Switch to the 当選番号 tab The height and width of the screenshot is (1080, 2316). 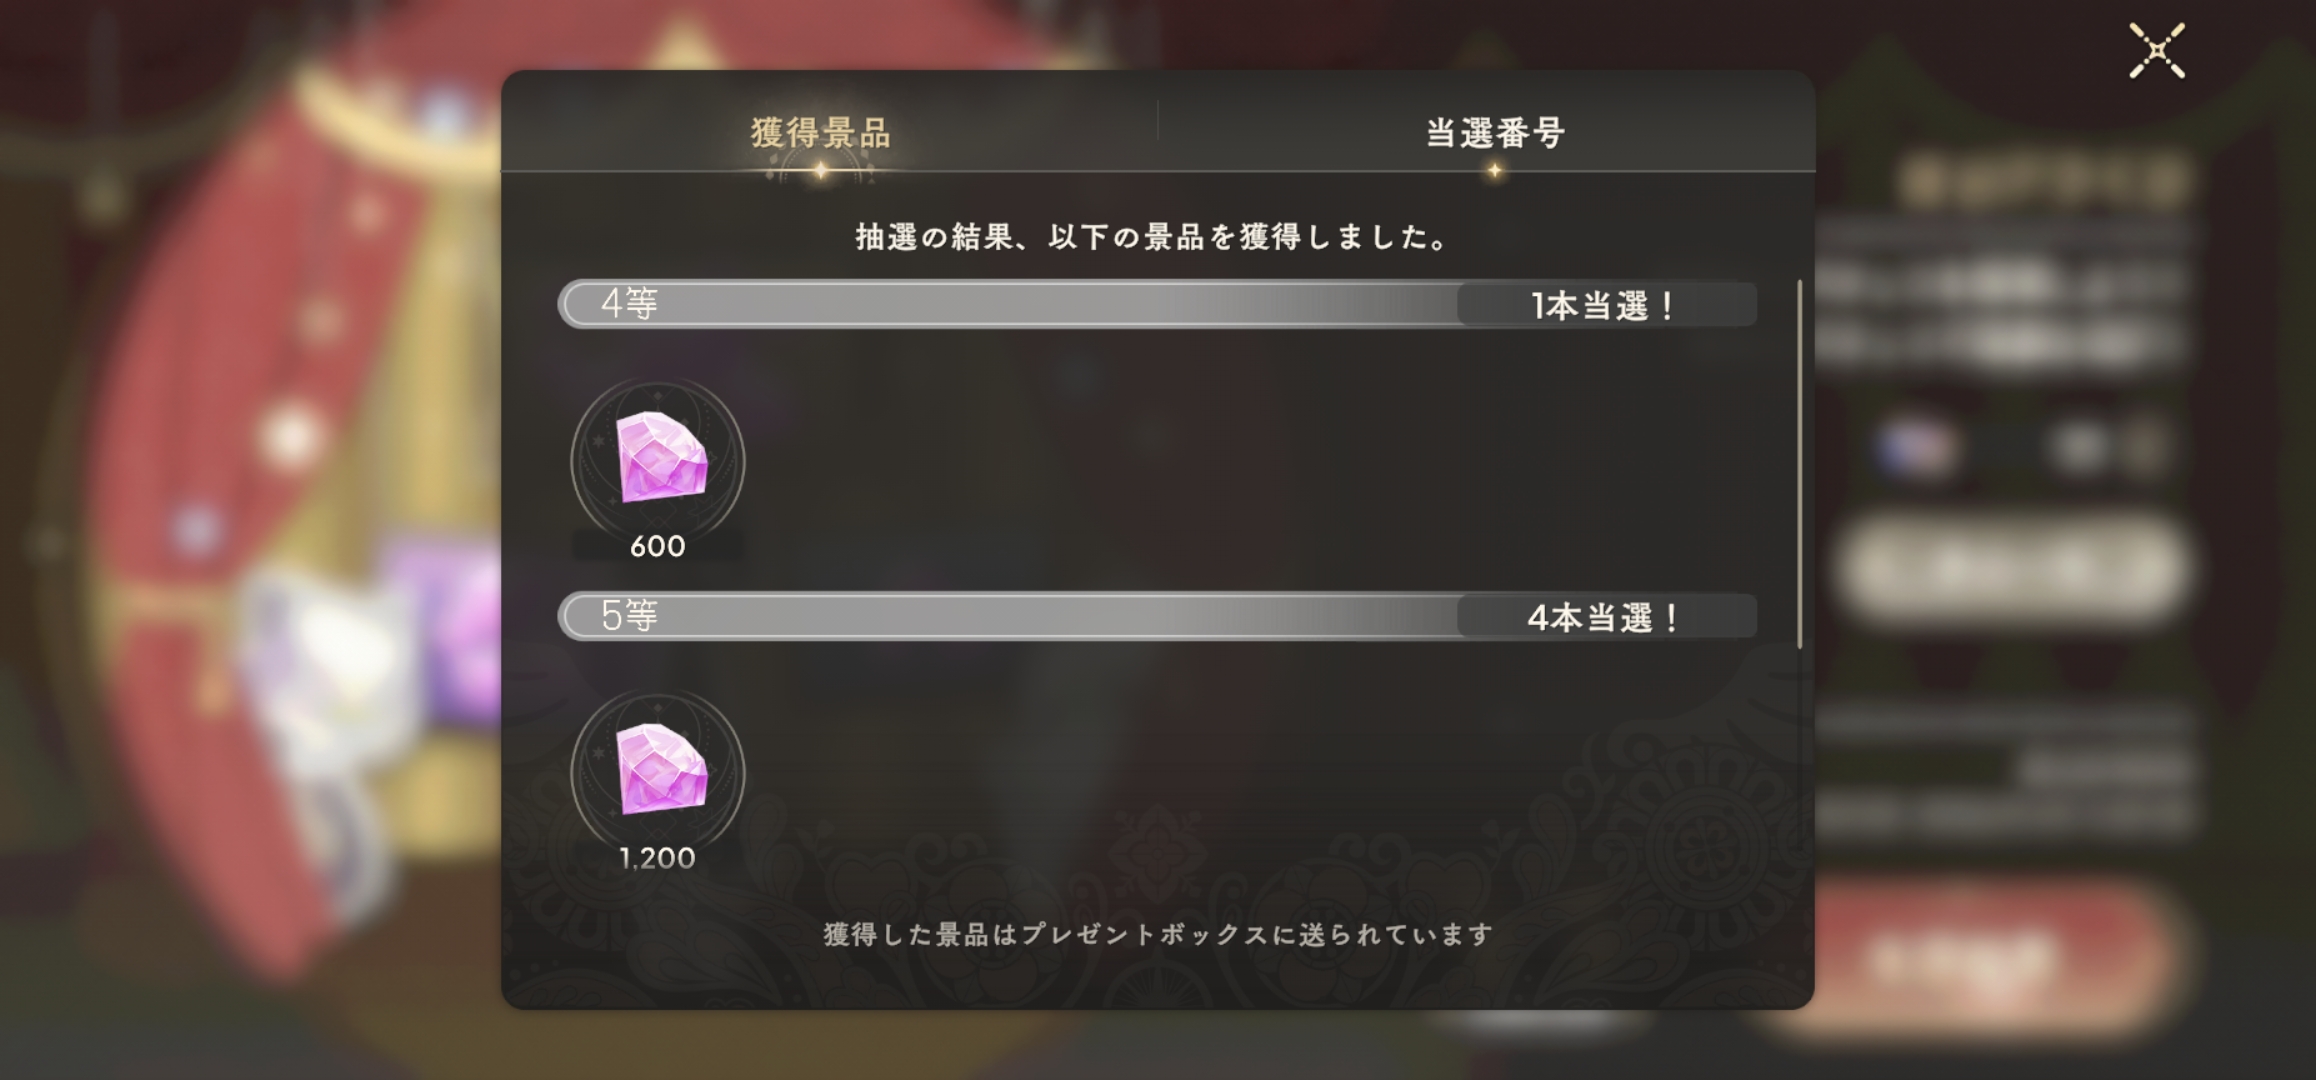(x=1495, y=133)
